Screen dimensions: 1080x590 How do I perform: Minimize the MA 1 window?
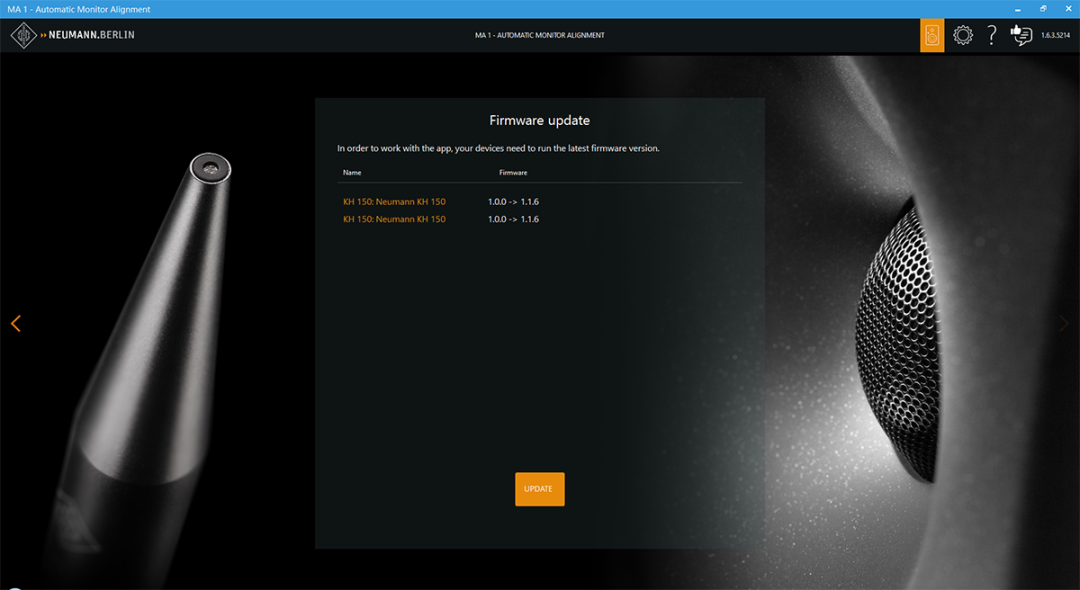[x=1017, y=9]
